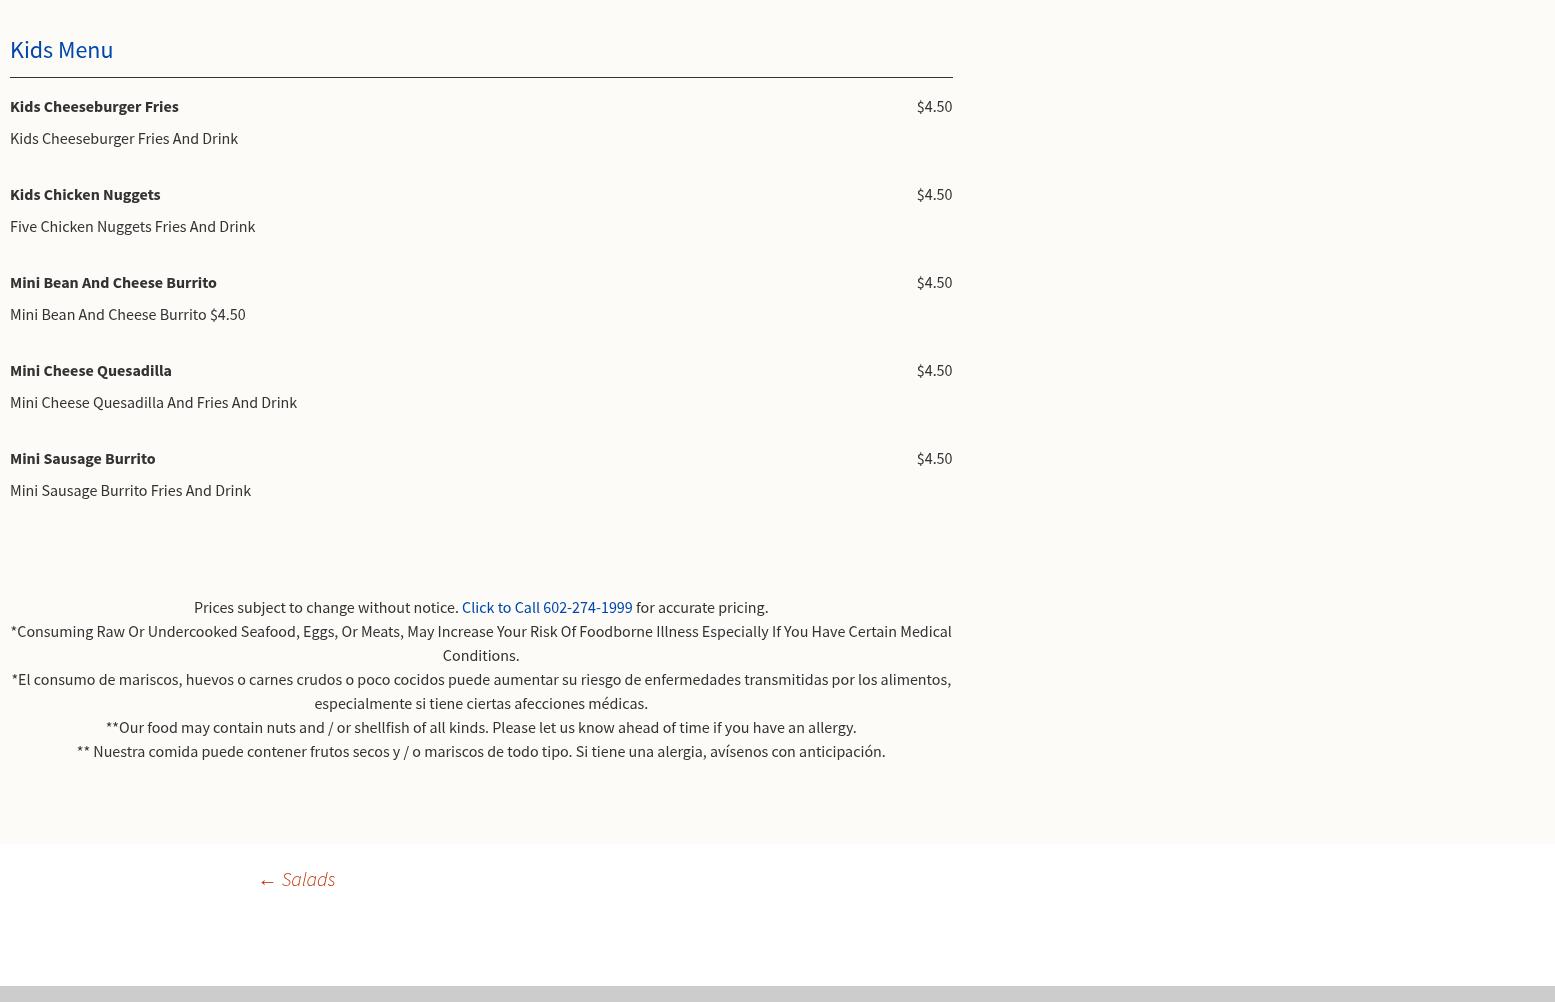The image size is (1555, 1002).
Task: Click the Spanish frutos secos allergy notice
Action: pyautogui.click(x=480, y=751)
